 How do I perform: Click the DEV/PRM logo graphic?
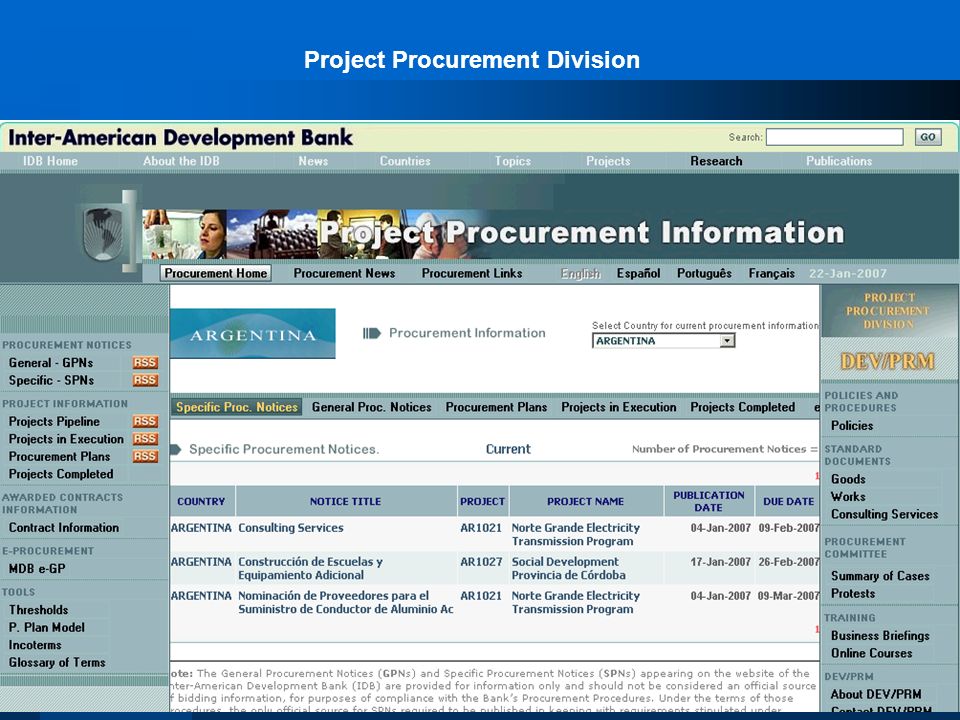pos(888,361)
